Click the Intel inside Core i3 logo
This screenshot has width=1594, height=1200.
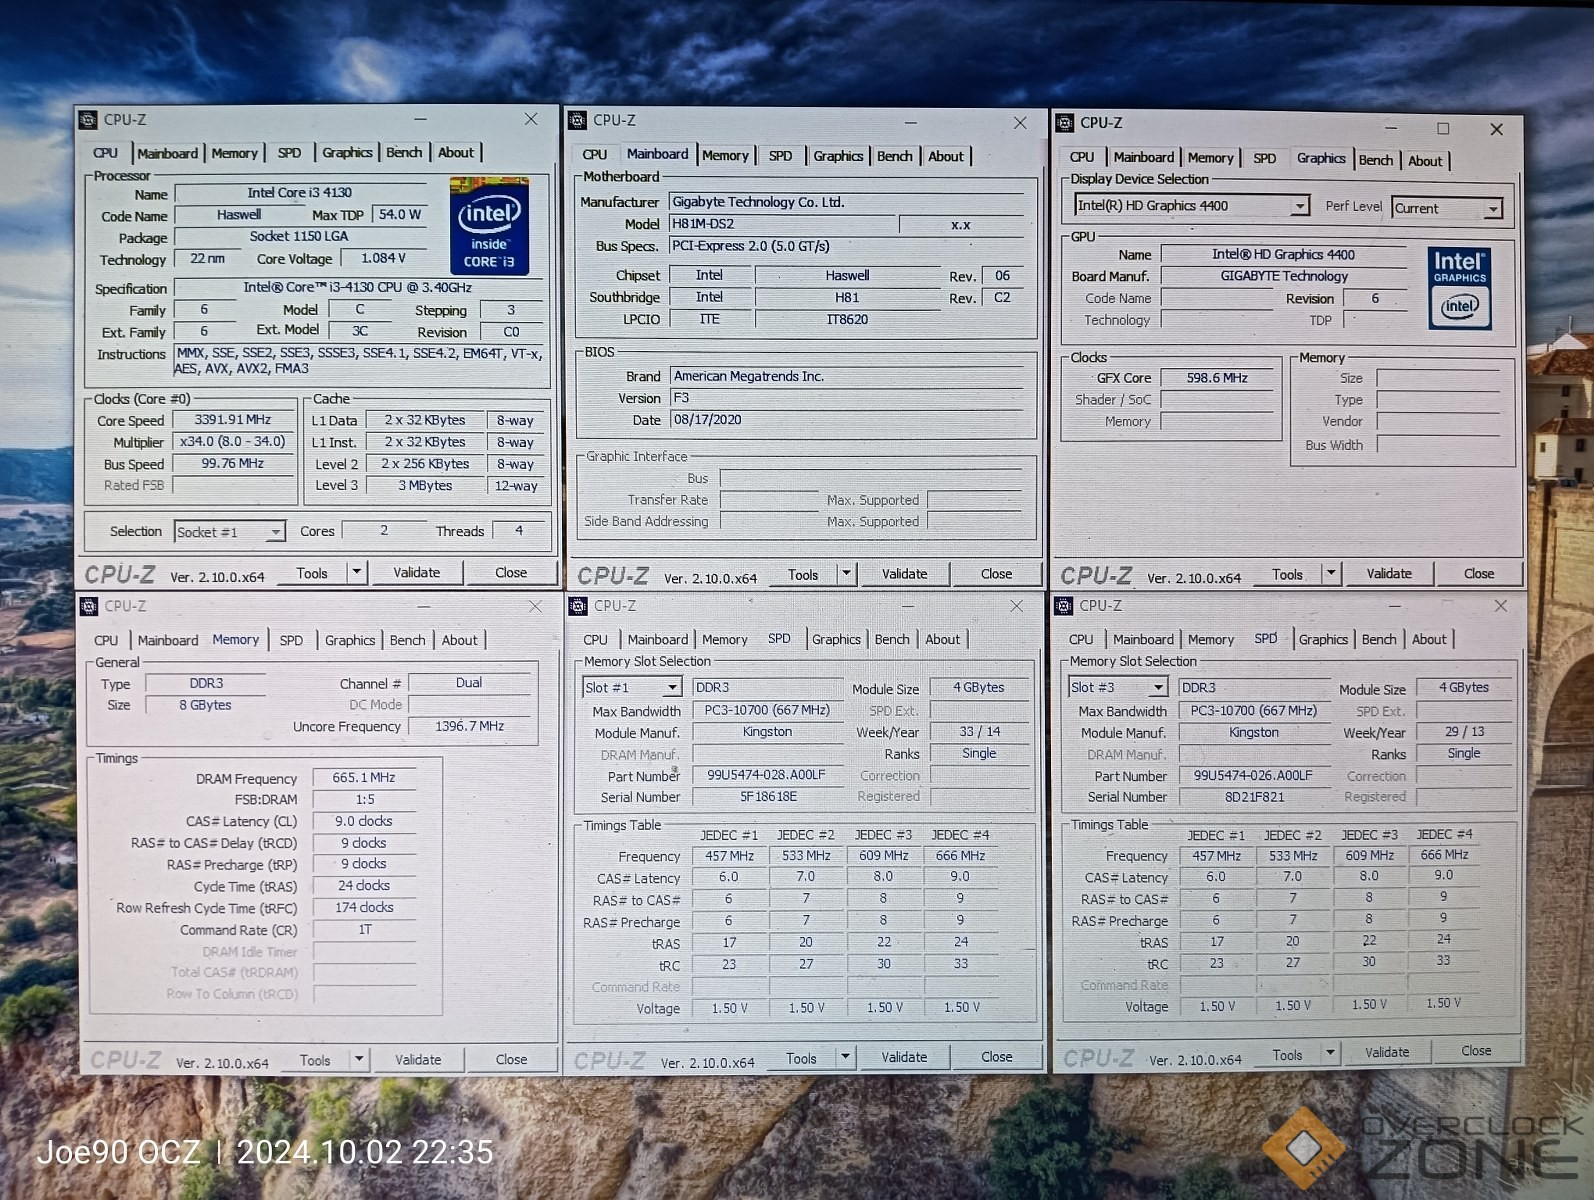pos(488,226)
